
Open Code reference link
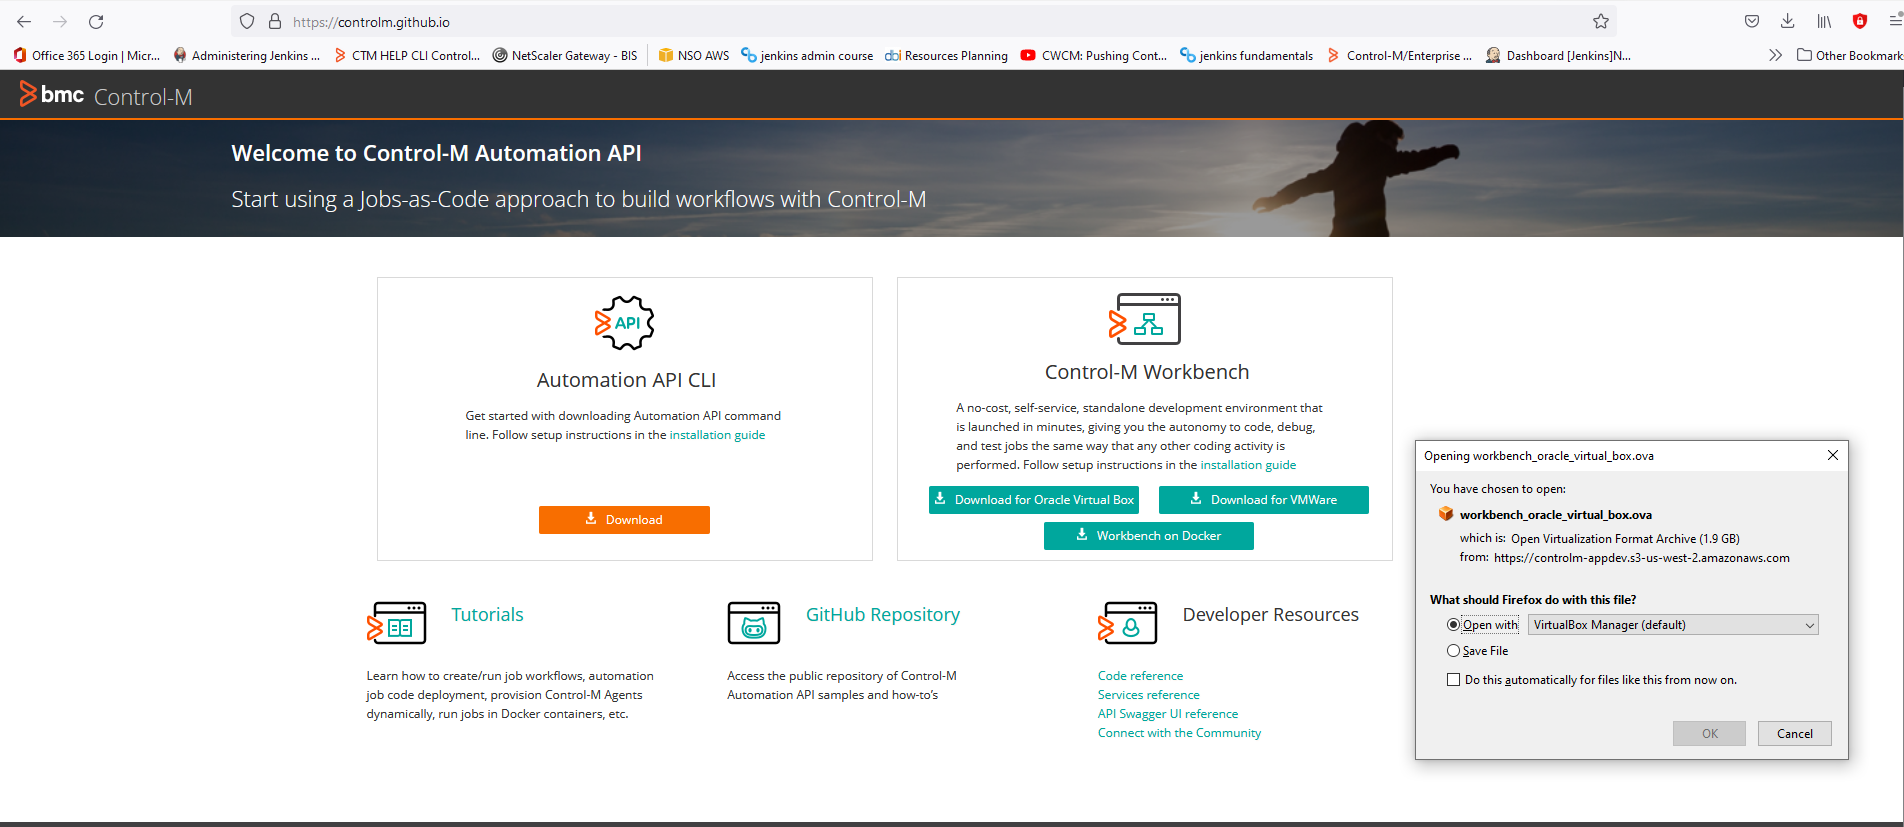click(x=1140, y=676)
